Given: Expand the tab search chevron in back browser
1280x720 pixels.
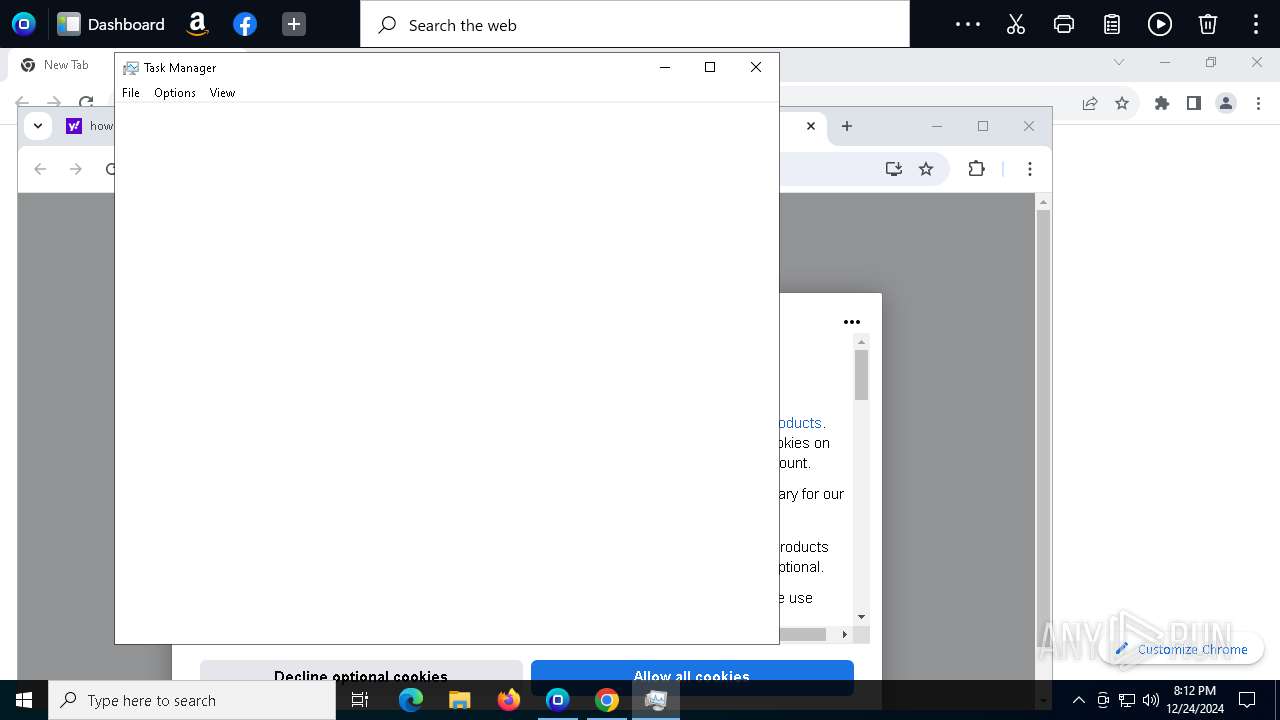Looking at the screenshot, I should click(1119, 62).
